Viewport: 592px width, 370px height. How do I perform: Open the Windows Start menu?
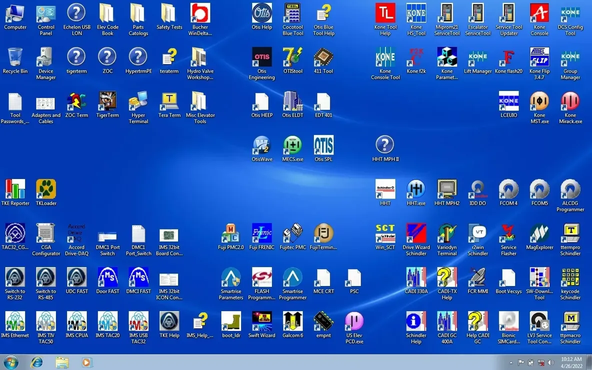[11, 362]
